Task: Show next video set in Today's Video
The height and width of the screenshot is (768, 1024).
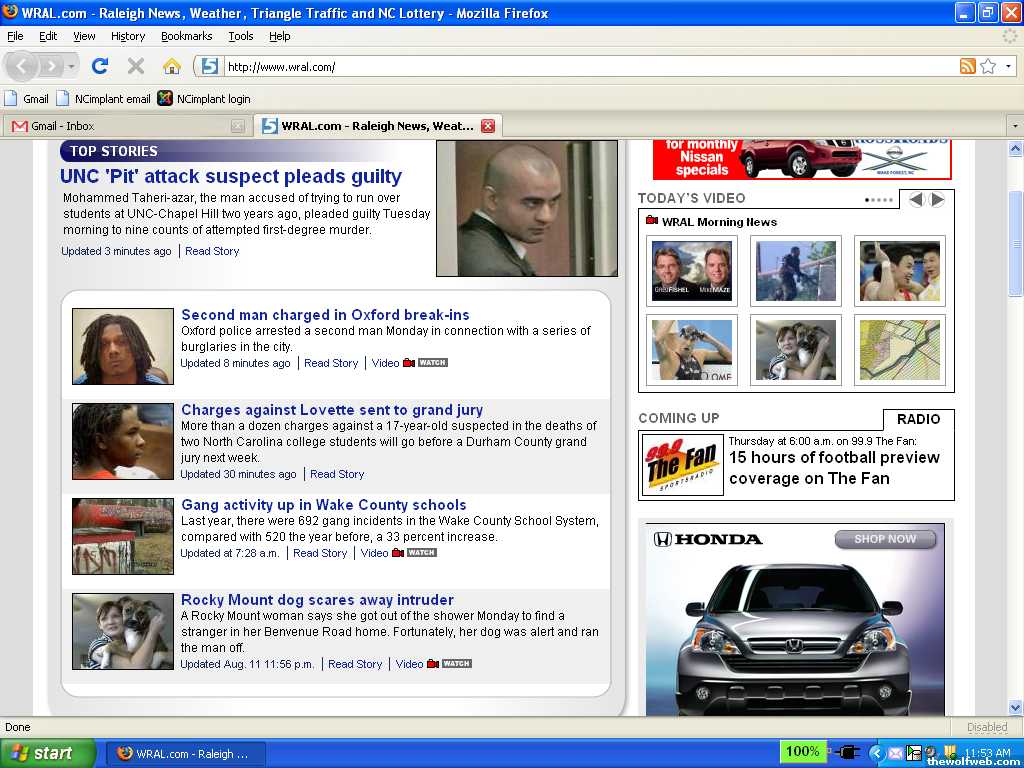Action: (x=936, y=199)
